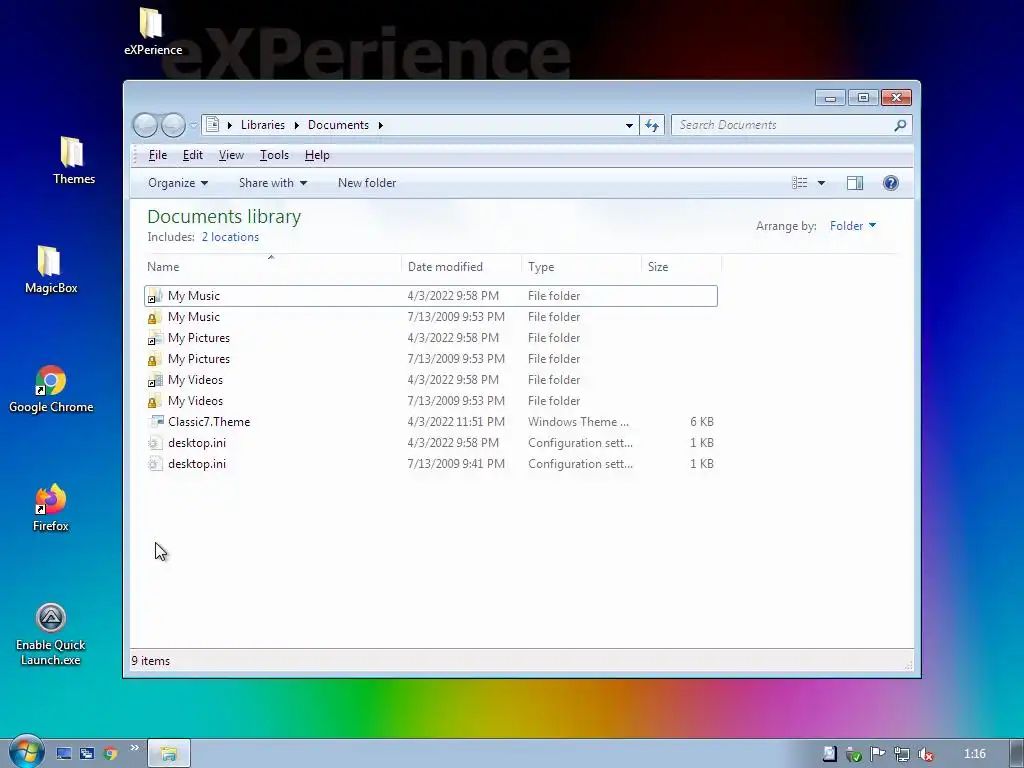Click Safely Remove Hardware tray icon

pos(853,754)
